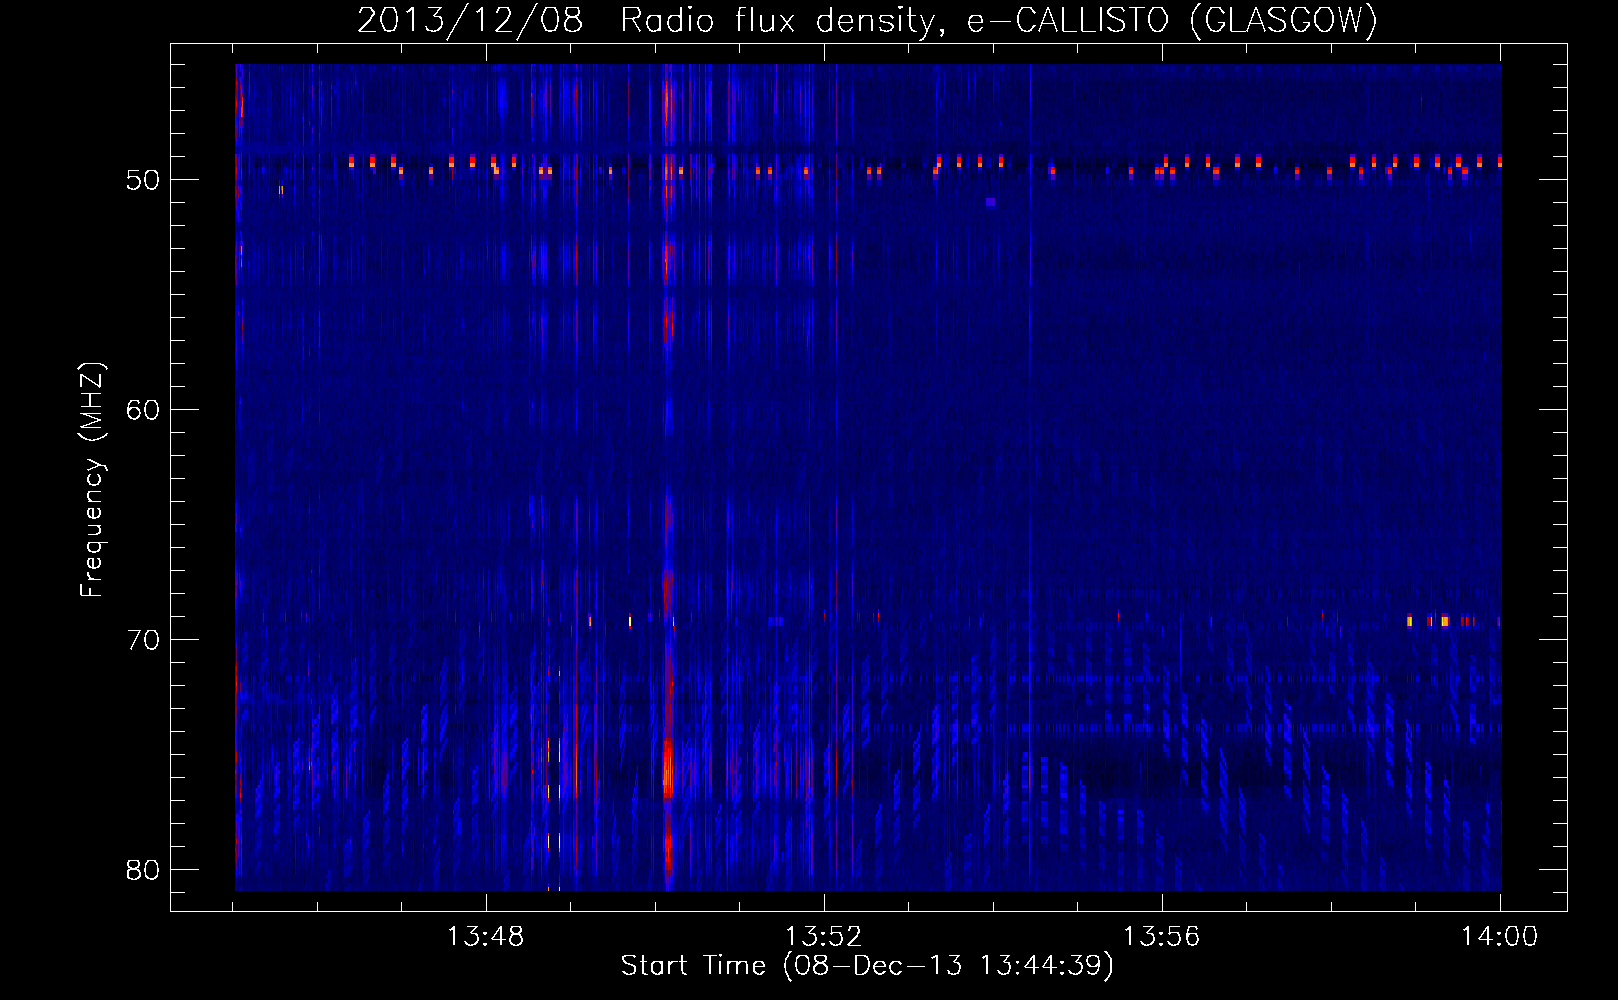This screenshot has height=1000, width=1618.
Task: Click the plot title "2013/12/08 Radio flux density, e-CALLISTO (GLASGOW)"
Action: 867,20
